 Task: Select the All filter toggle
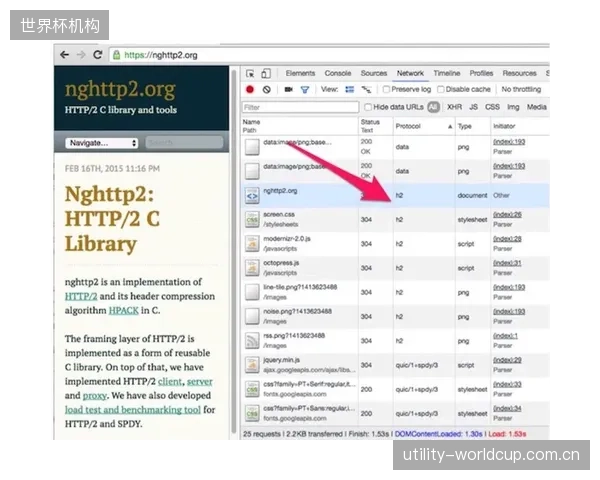pos(434,107)
